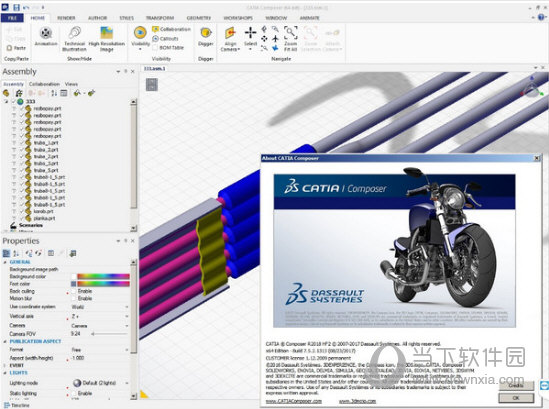Open the Timeline panel at the bottom
This screenshot has width=549, height=409.
(16, 405)
